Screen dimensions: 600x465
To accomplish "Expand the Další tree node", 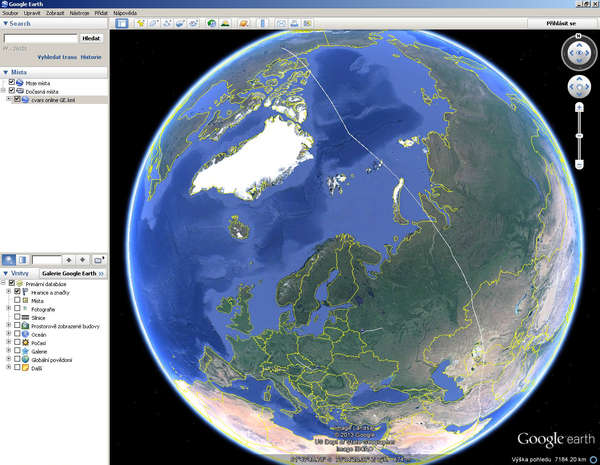I will point(9,368).
